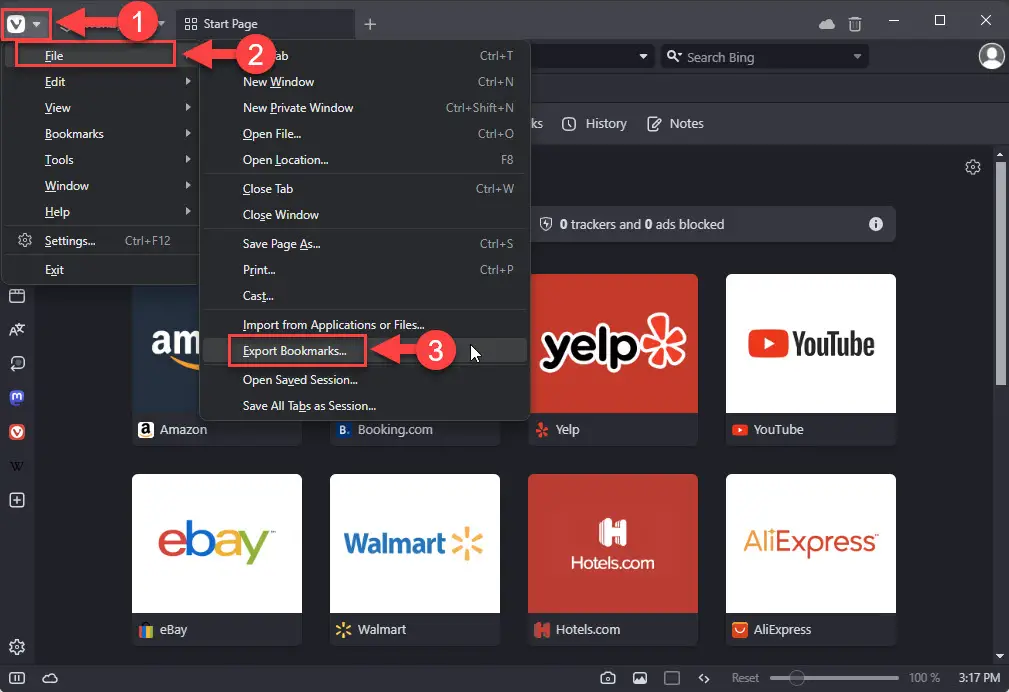
Task: Adjust the zoom slider handle
Action: click(x=797, y=678)
